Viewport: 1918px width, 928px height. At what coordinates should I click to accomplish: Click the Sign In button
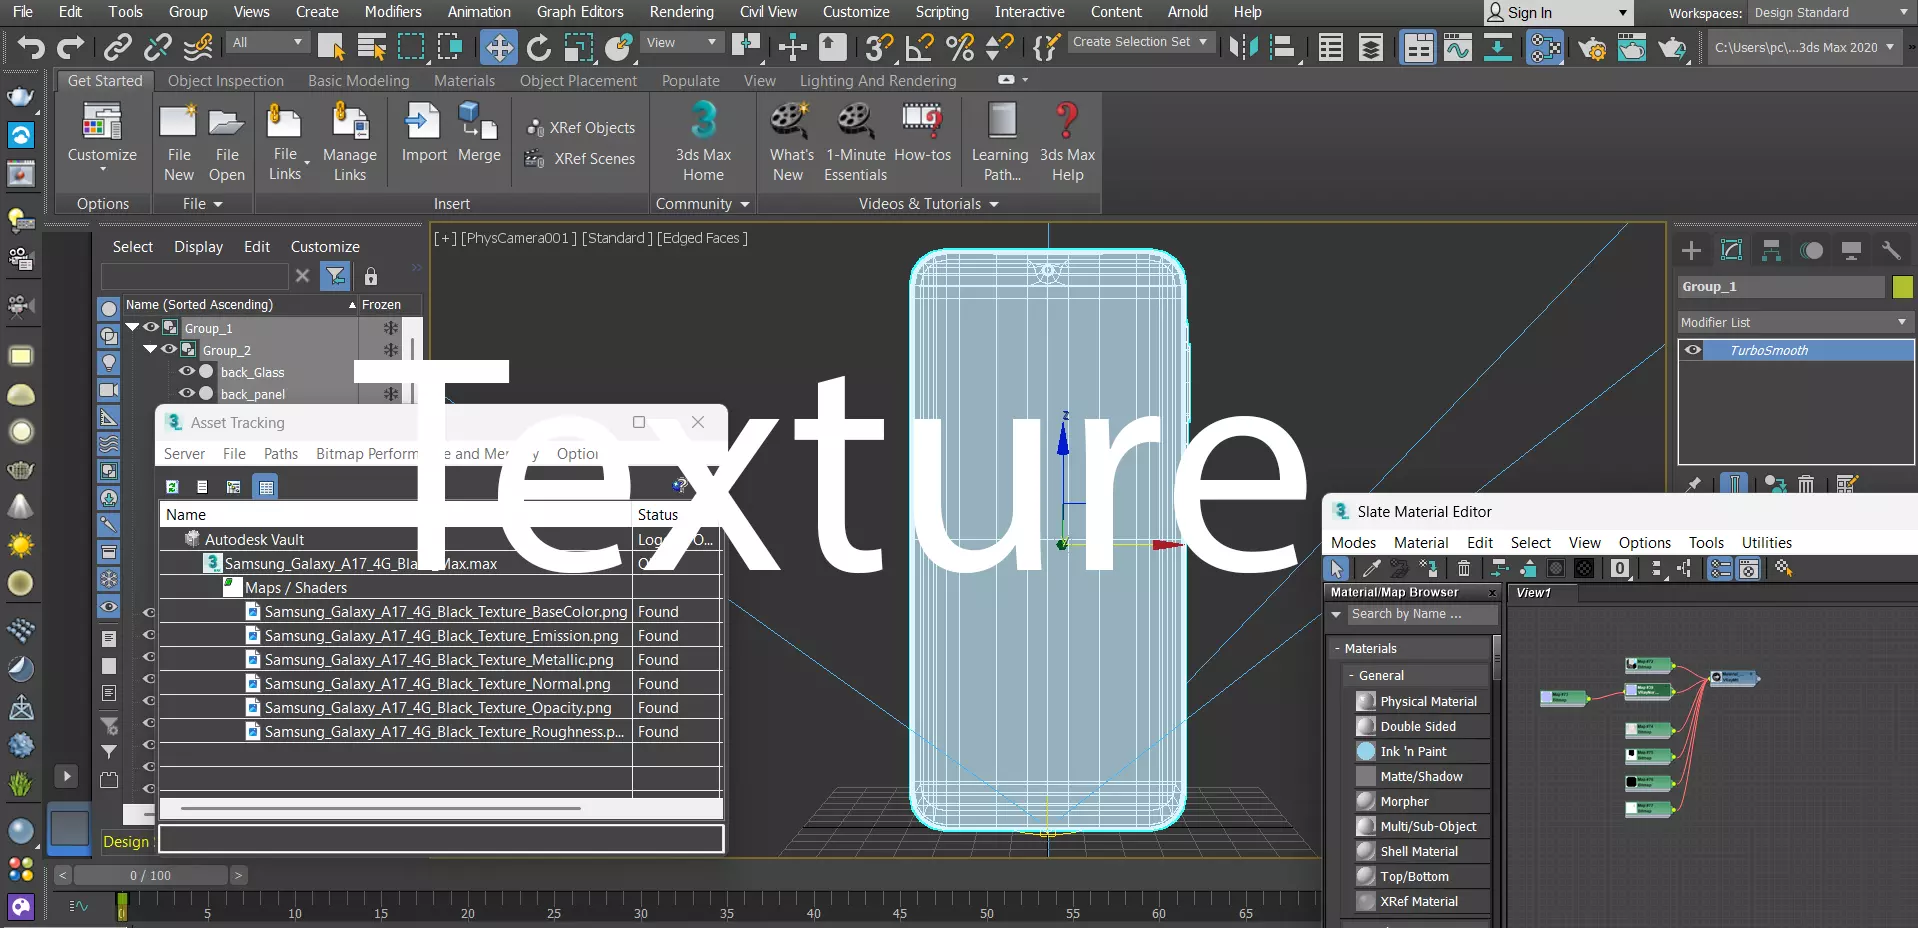[1557, 13]
